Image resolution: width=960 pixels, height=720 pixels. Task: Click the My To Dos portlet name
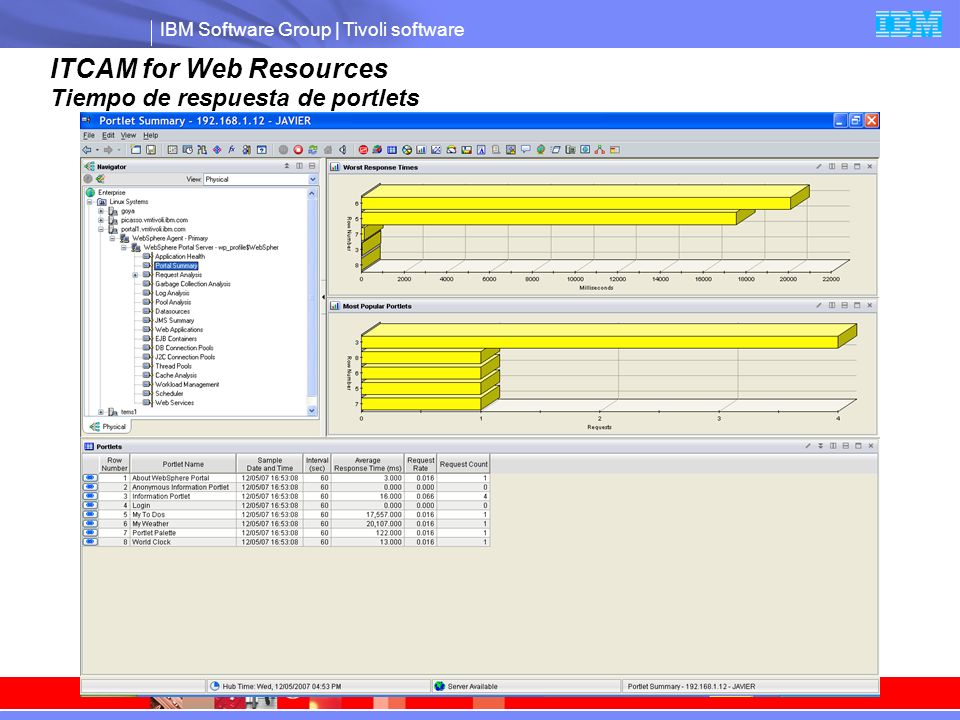pos(149,515)
